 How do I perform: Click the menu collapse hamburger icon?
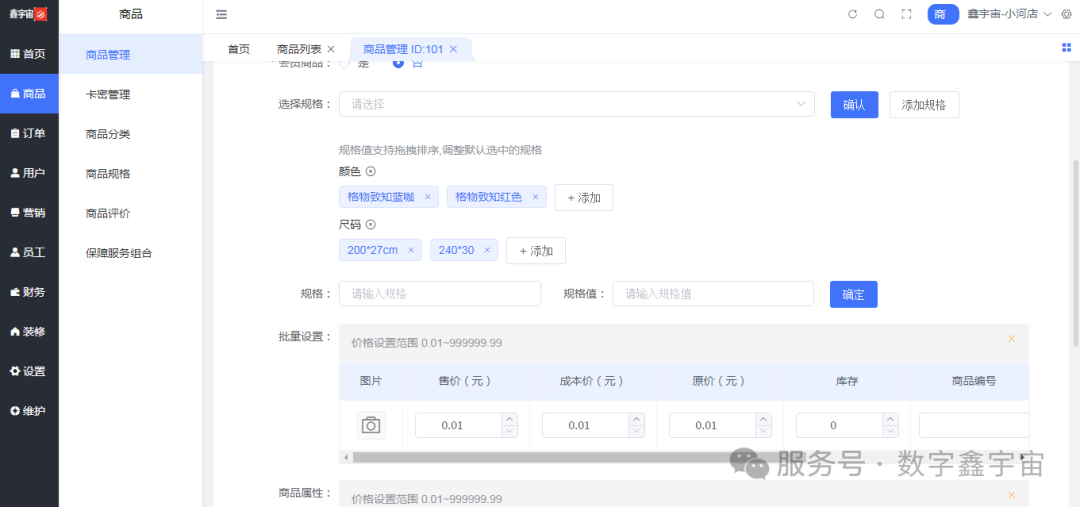click(x=221, y=14)
